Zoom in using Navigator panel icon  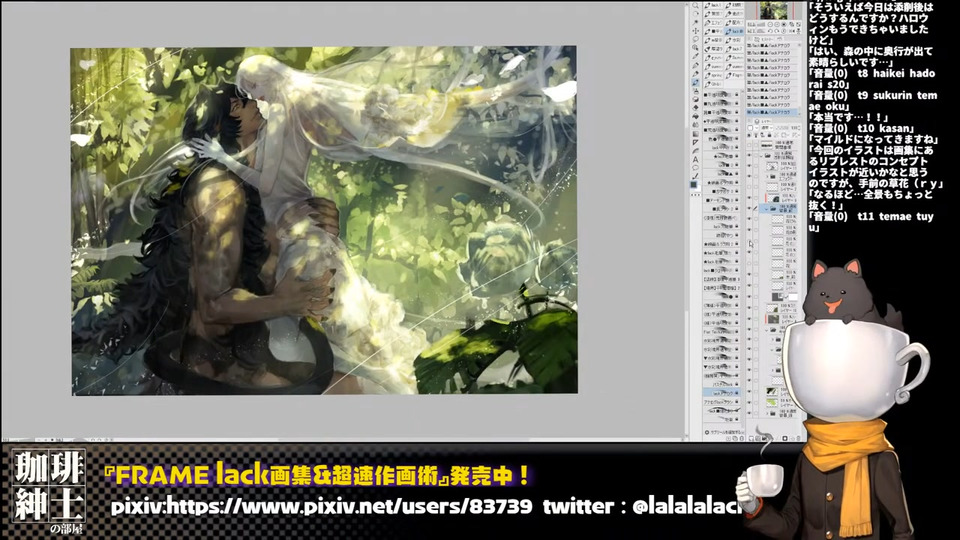[776, 24]
